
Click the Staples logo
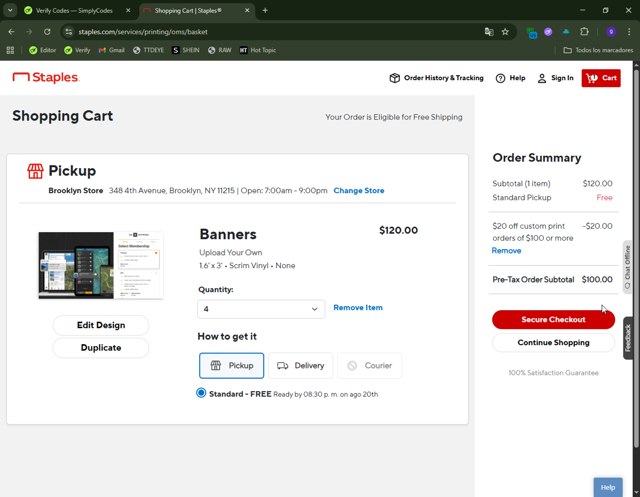pos(46,77)
